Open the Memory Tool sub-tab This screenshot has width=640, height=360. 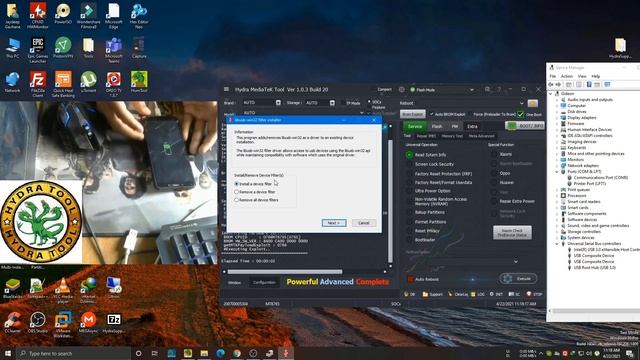coord(452,136)
